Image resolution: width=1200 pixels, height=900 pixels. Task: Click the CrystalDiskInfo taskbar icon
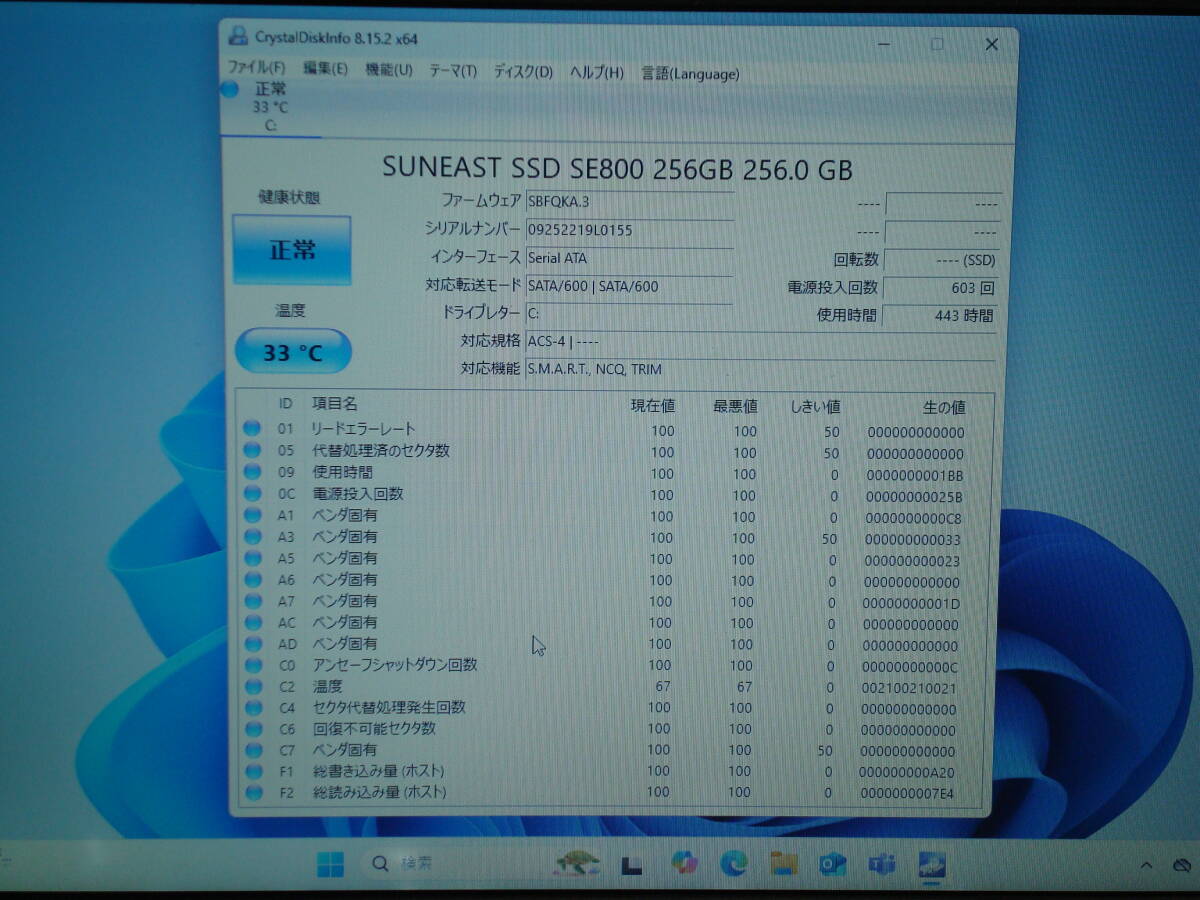931,863
